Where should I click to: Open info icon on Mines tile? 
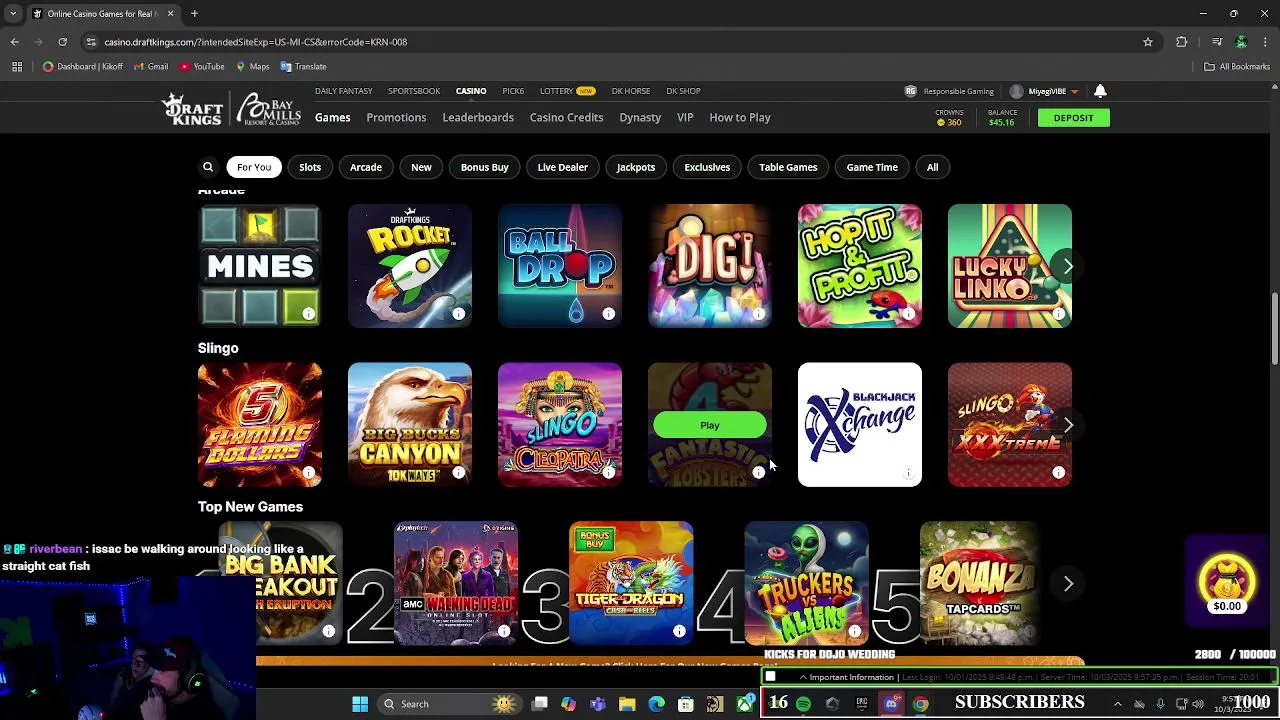click(x=309, y=314)
